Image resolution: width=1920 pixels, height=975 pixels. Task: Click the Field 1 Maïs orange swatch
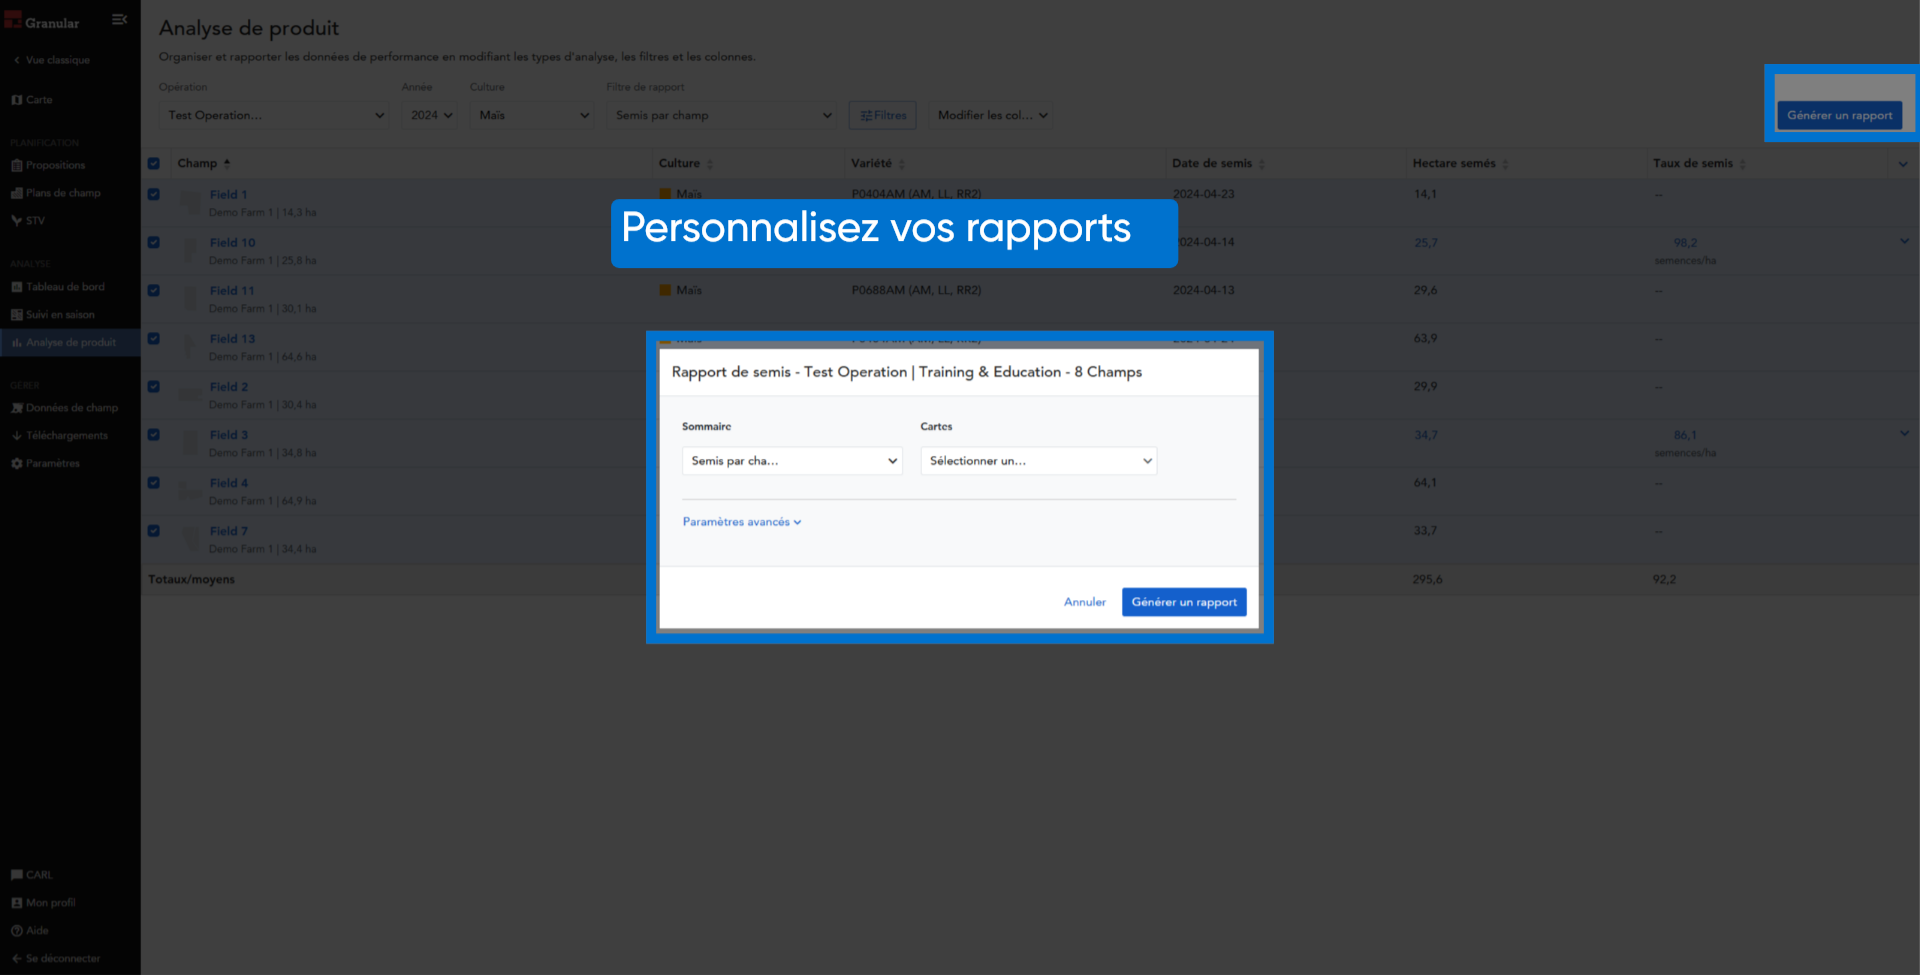click(x=665, y=194)
